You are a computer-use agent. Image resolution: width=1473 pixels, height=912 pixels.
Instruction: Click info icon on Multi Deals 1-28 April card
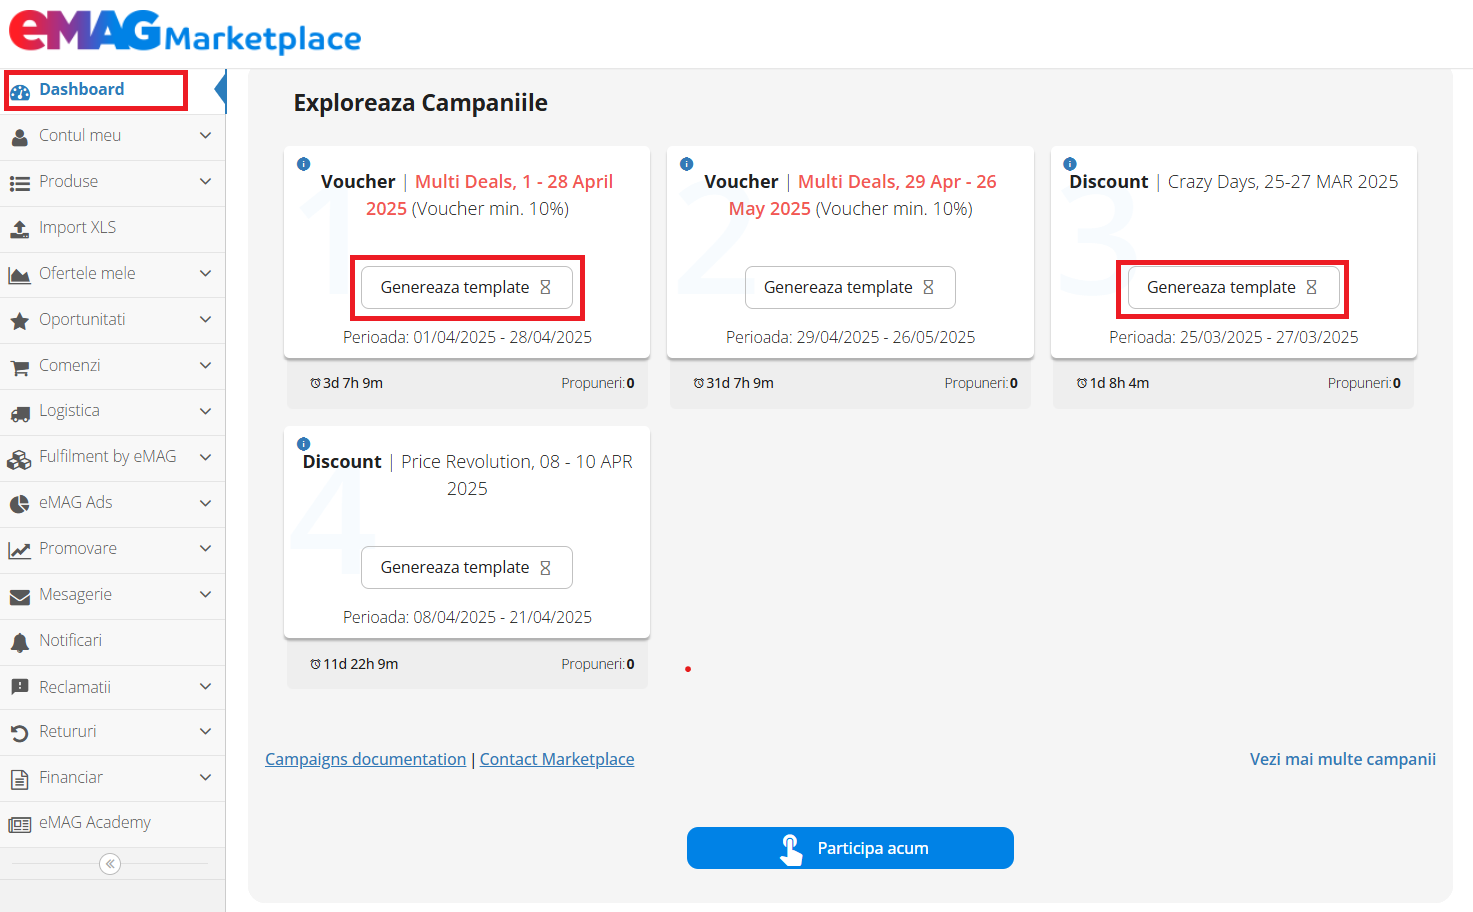[x=304, y=164]
